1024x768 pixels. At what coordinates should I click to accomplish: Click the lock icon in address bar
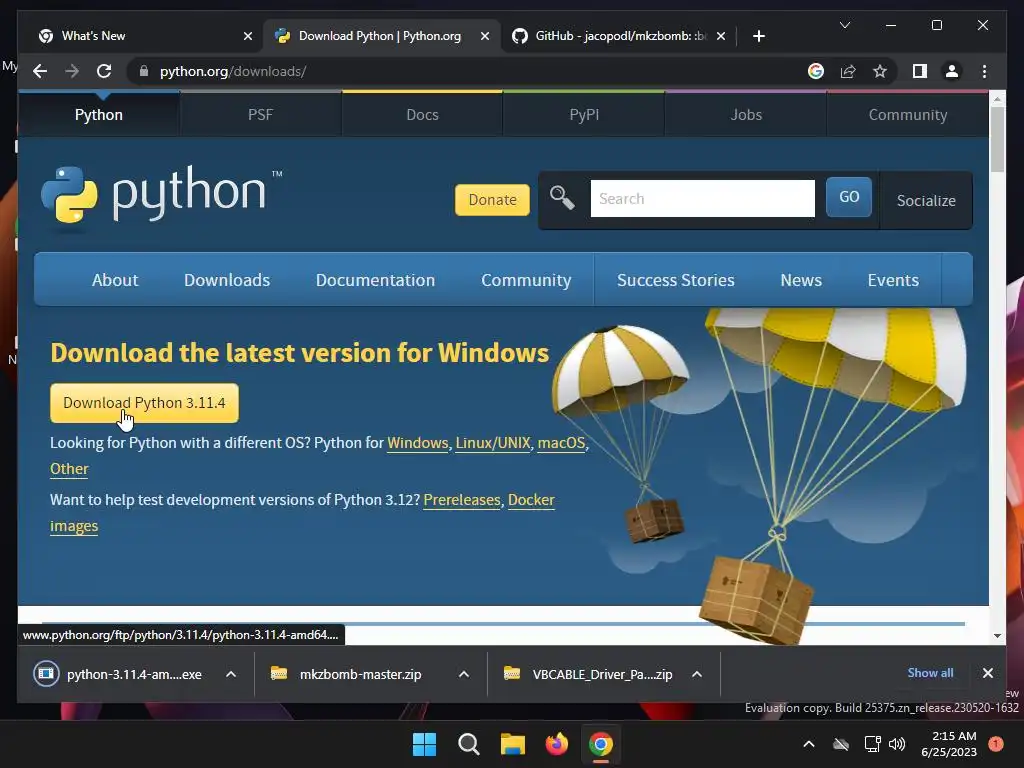coord(144,71)
